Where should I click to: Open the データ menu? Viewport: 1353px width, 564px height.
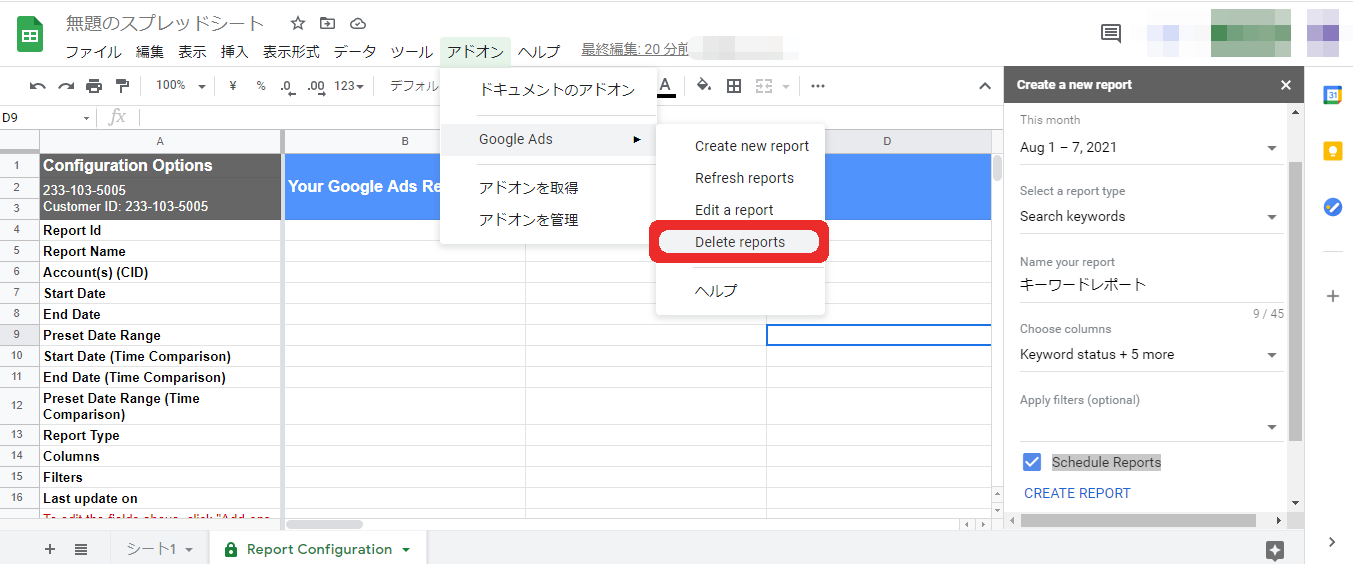(x=355, y=52)
